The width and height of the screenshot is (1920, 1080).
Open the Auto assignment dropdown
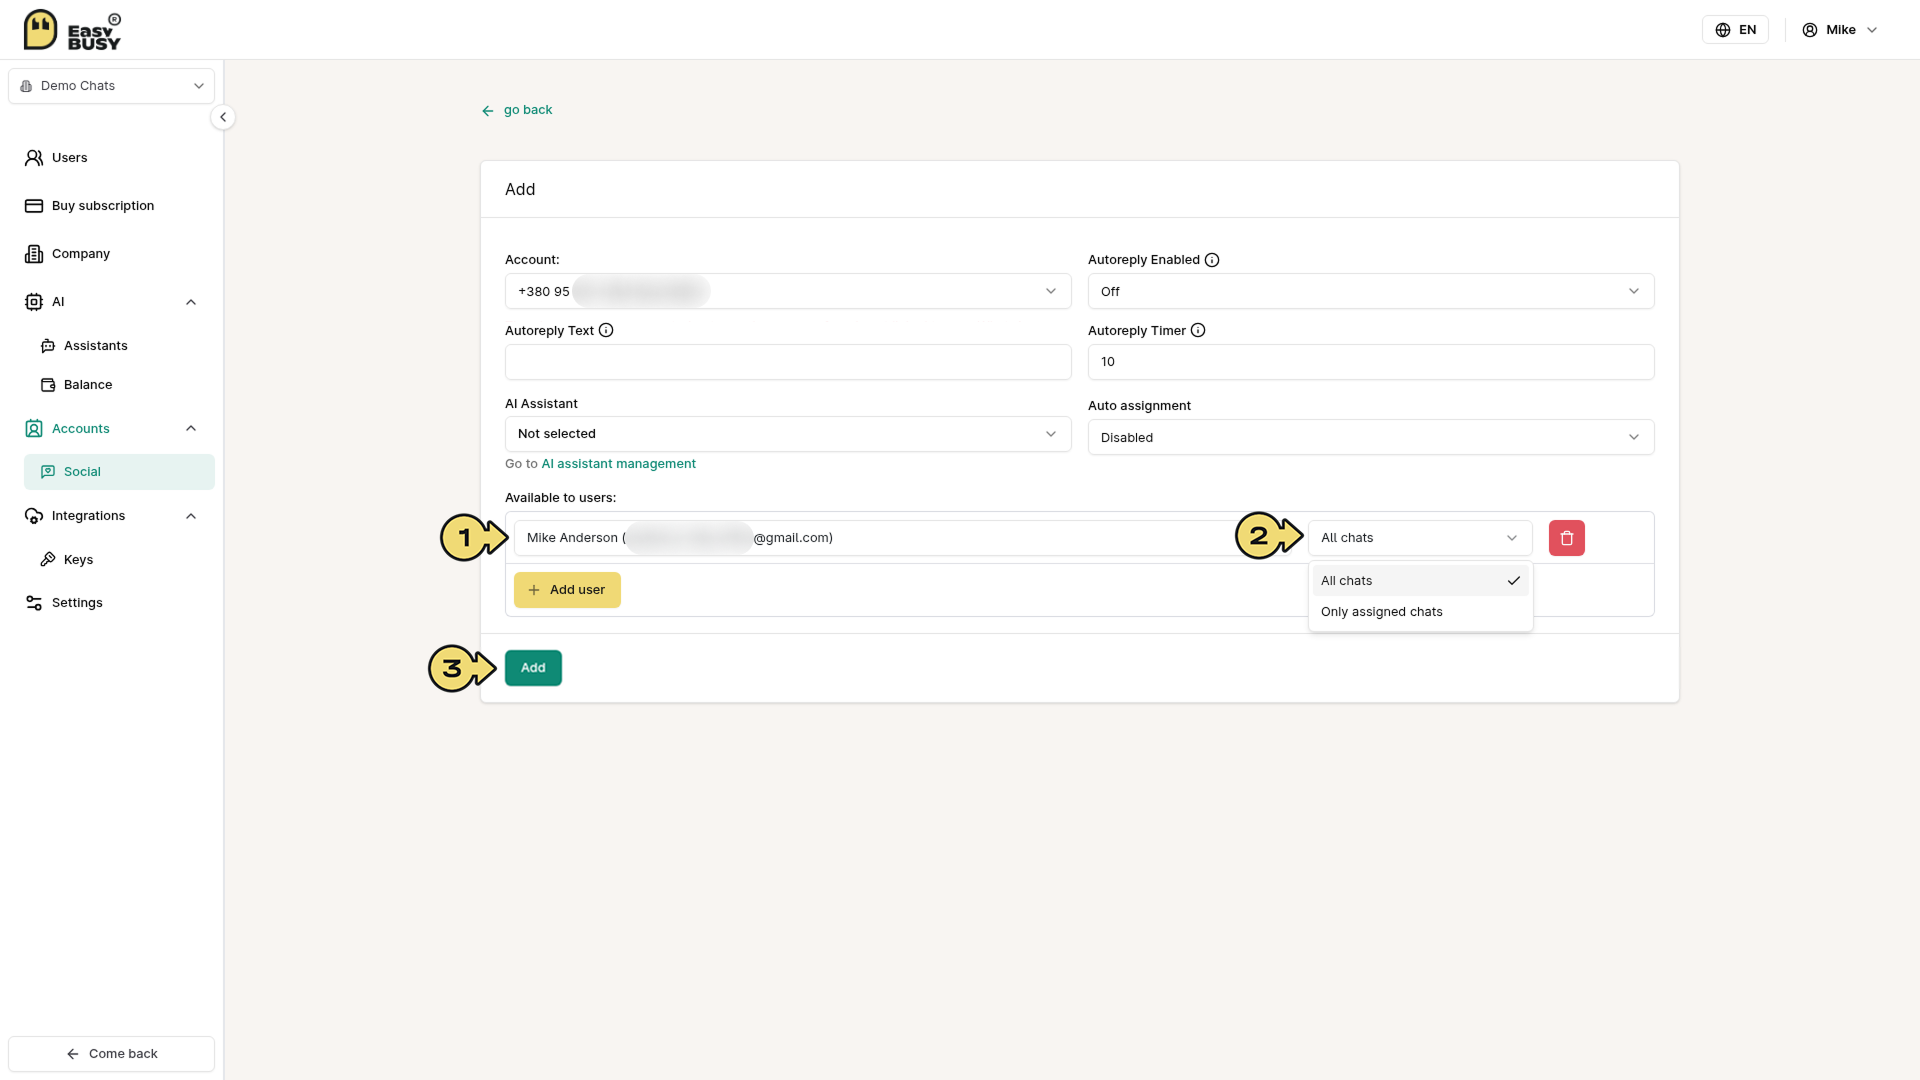click(1371, 437)
